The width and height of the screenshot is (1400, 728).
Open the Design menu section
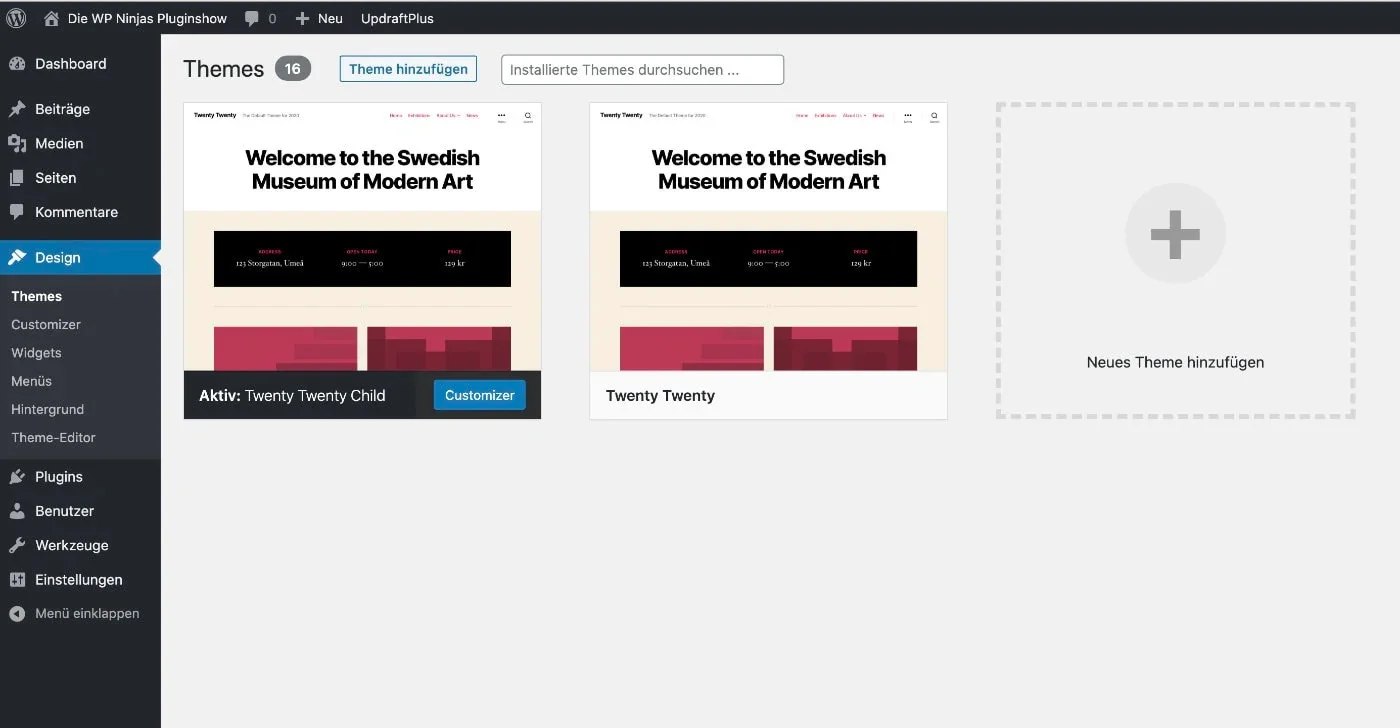click(x=57, y=257)
